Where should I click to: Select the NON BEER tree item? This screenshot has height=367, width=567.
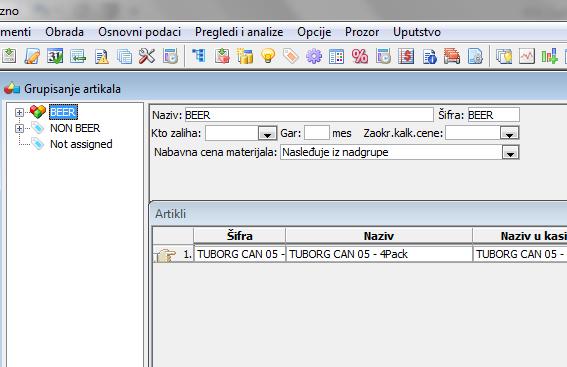point(75,128)
